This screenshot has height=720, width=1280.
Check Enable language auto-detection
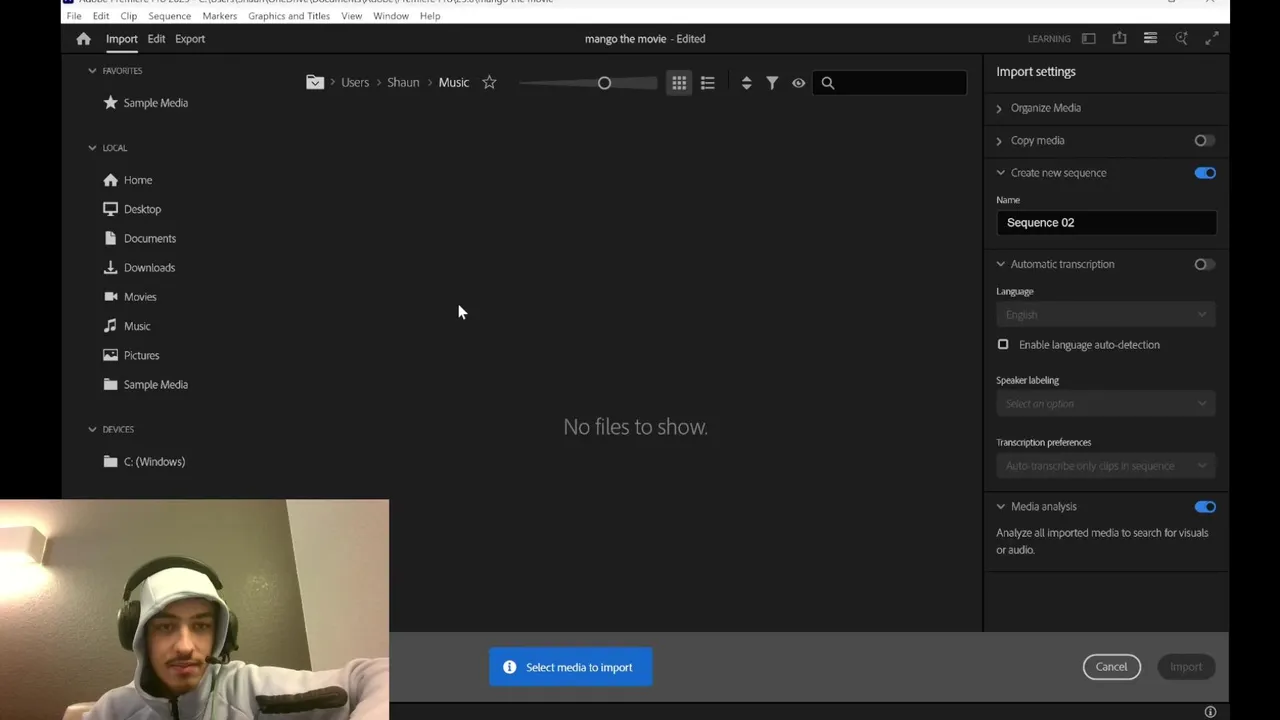coord(1003,345)
